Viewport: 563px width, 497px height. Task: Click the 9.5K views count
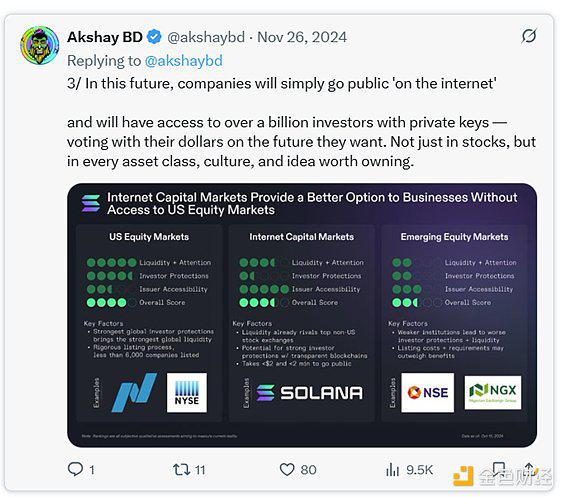[x=419, y=470]
